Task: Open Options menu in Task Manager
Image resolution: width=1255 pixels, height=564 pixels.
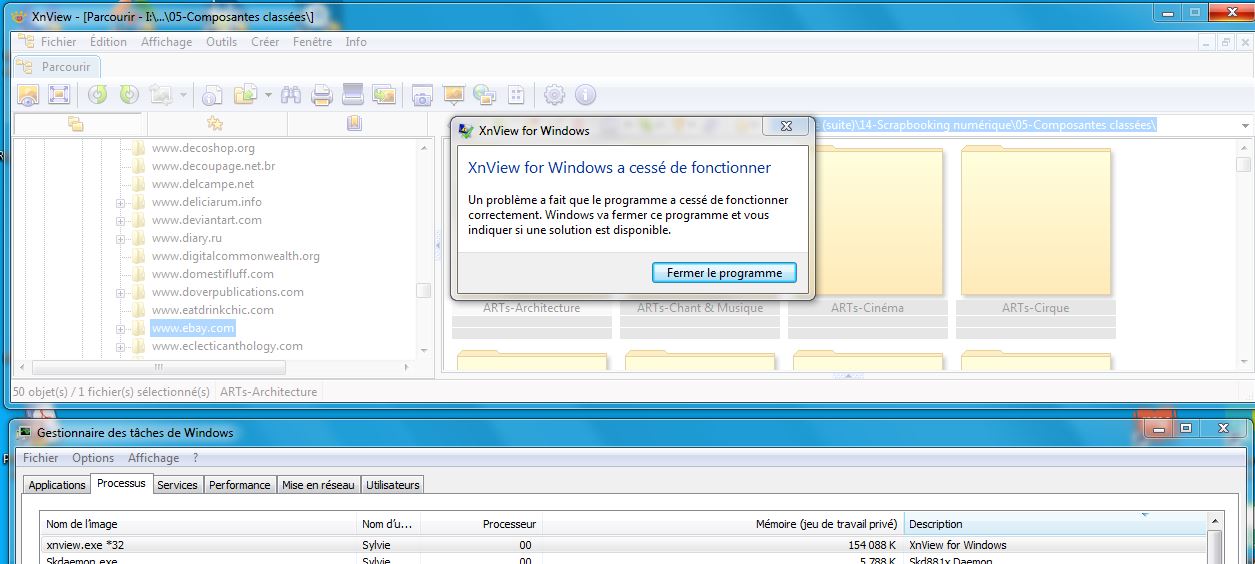Action: [x=93, y=458]
